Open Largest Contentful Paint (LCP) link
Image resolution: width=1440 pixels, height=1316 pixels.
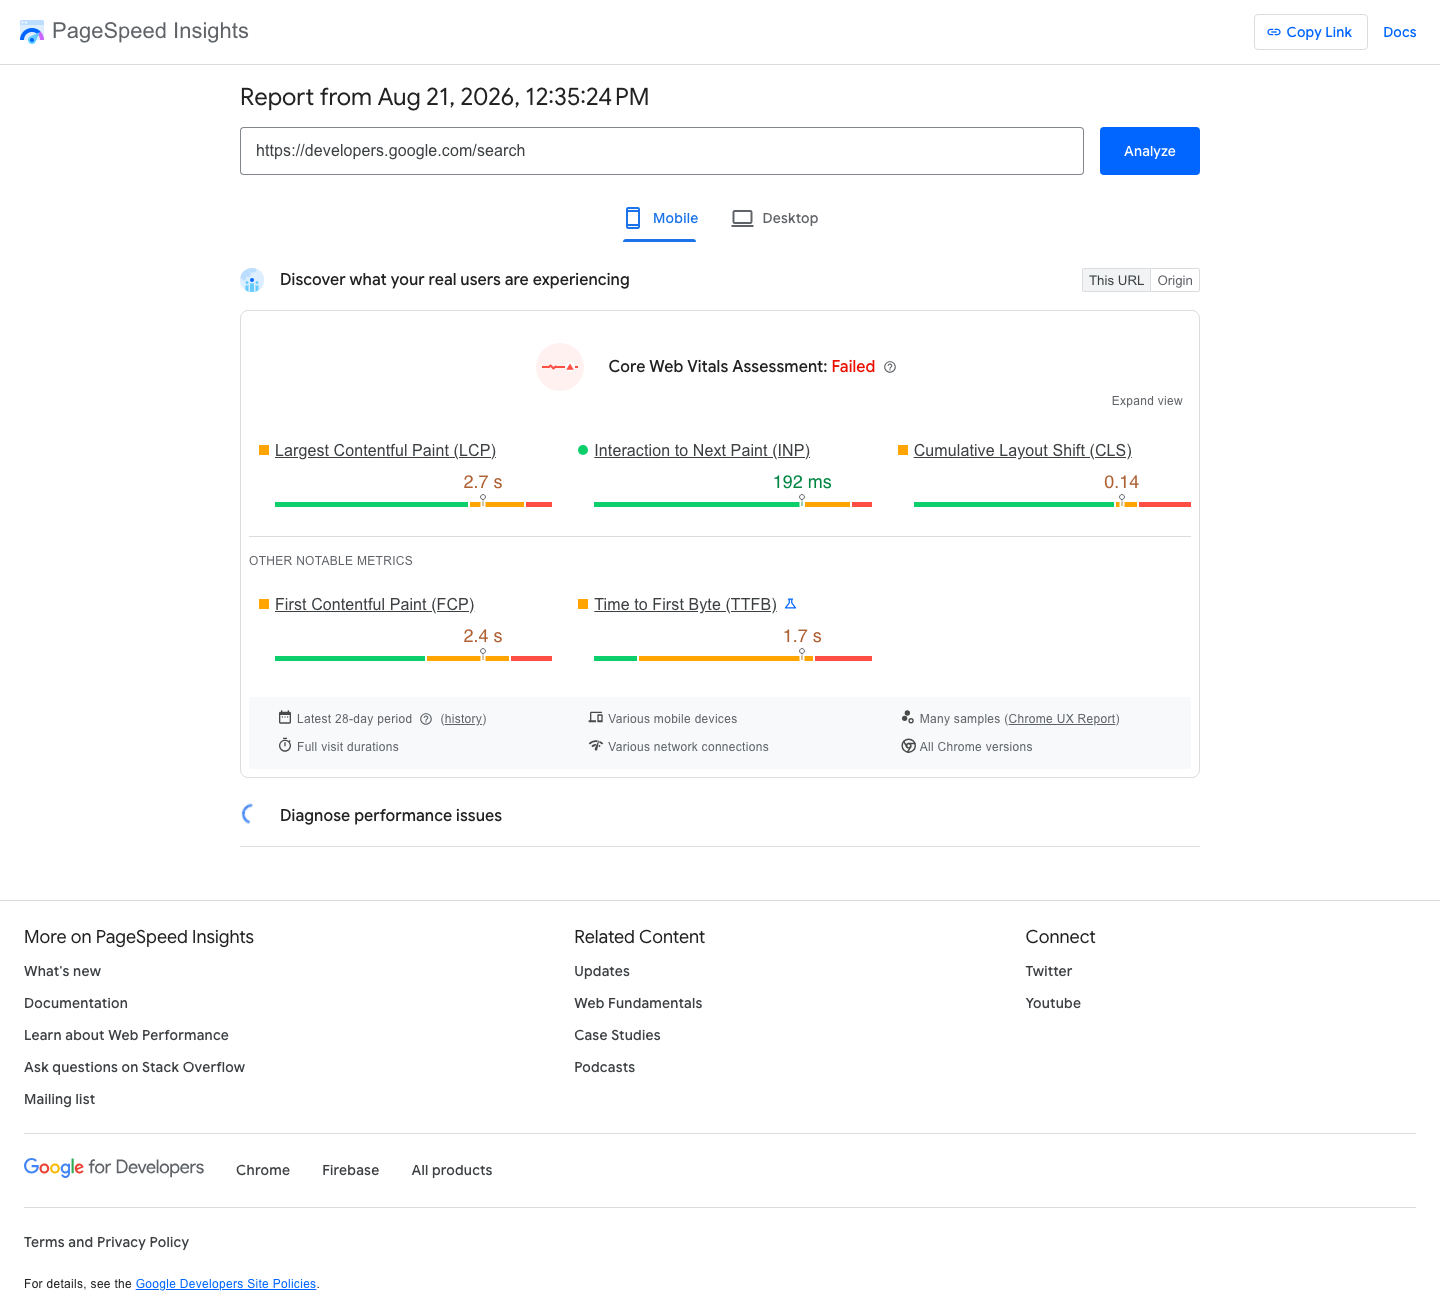point(385,451)
